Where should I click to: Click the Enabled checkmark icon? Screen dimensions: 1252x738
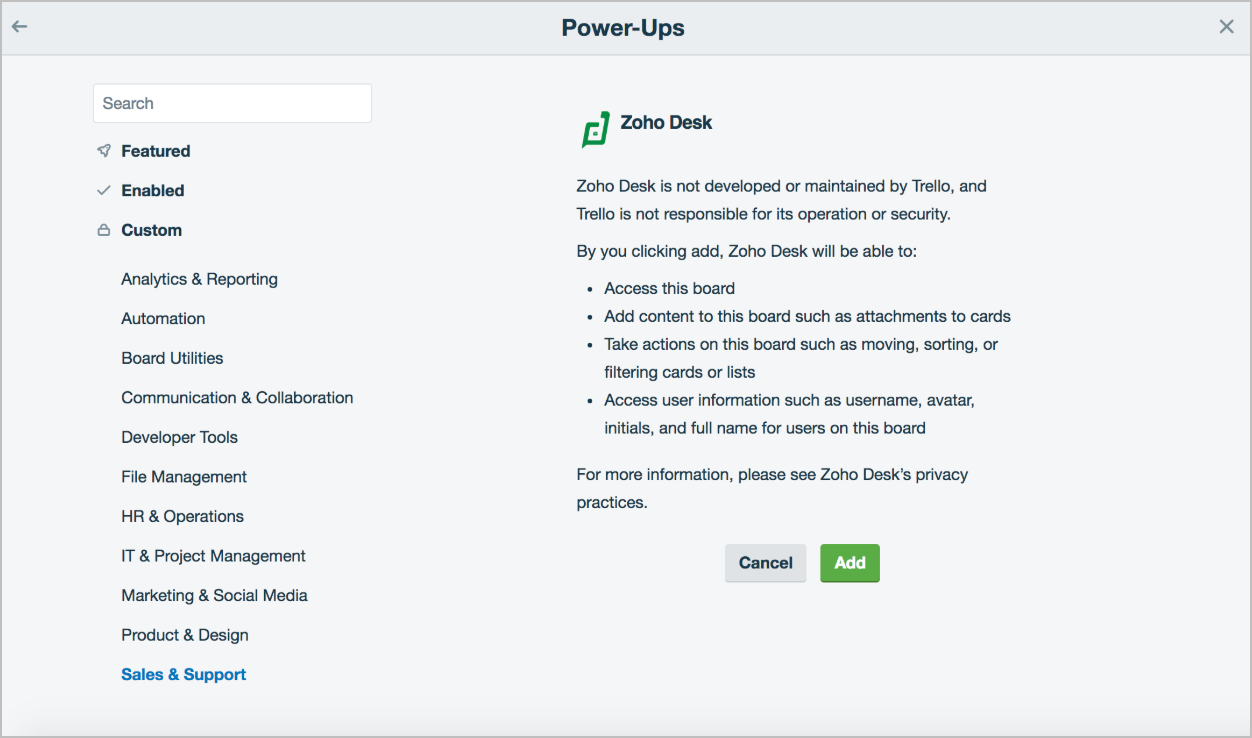(104, 190)
